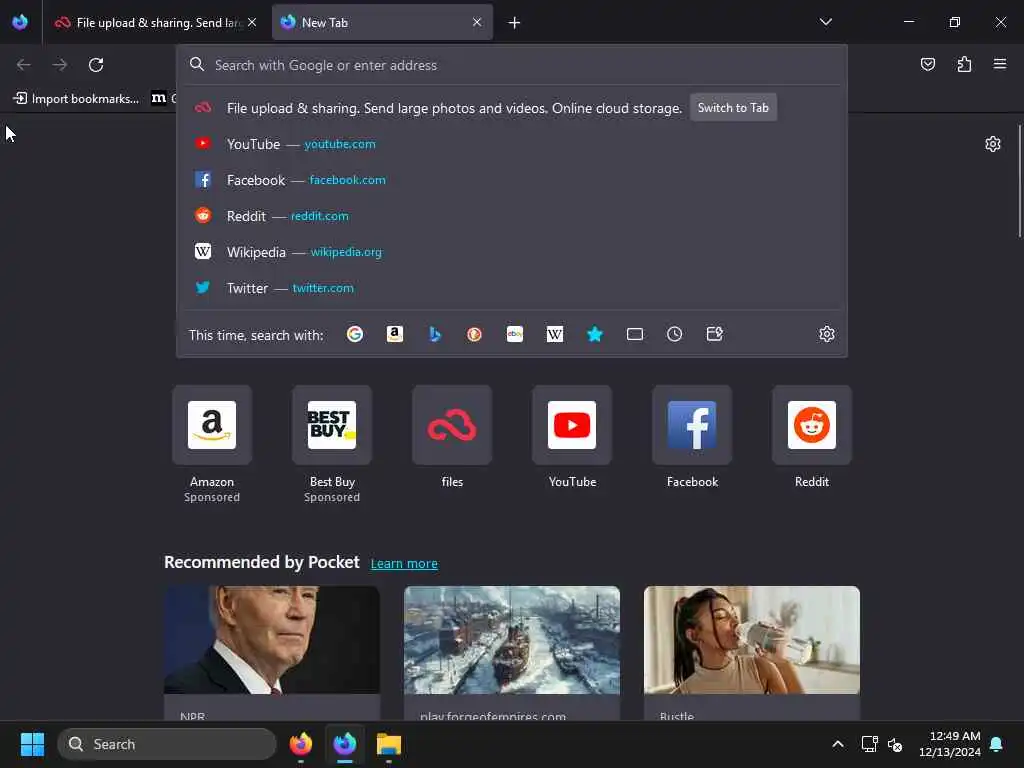Open Save to Pocket icon

pyautogui.click(x=927, y=64)
